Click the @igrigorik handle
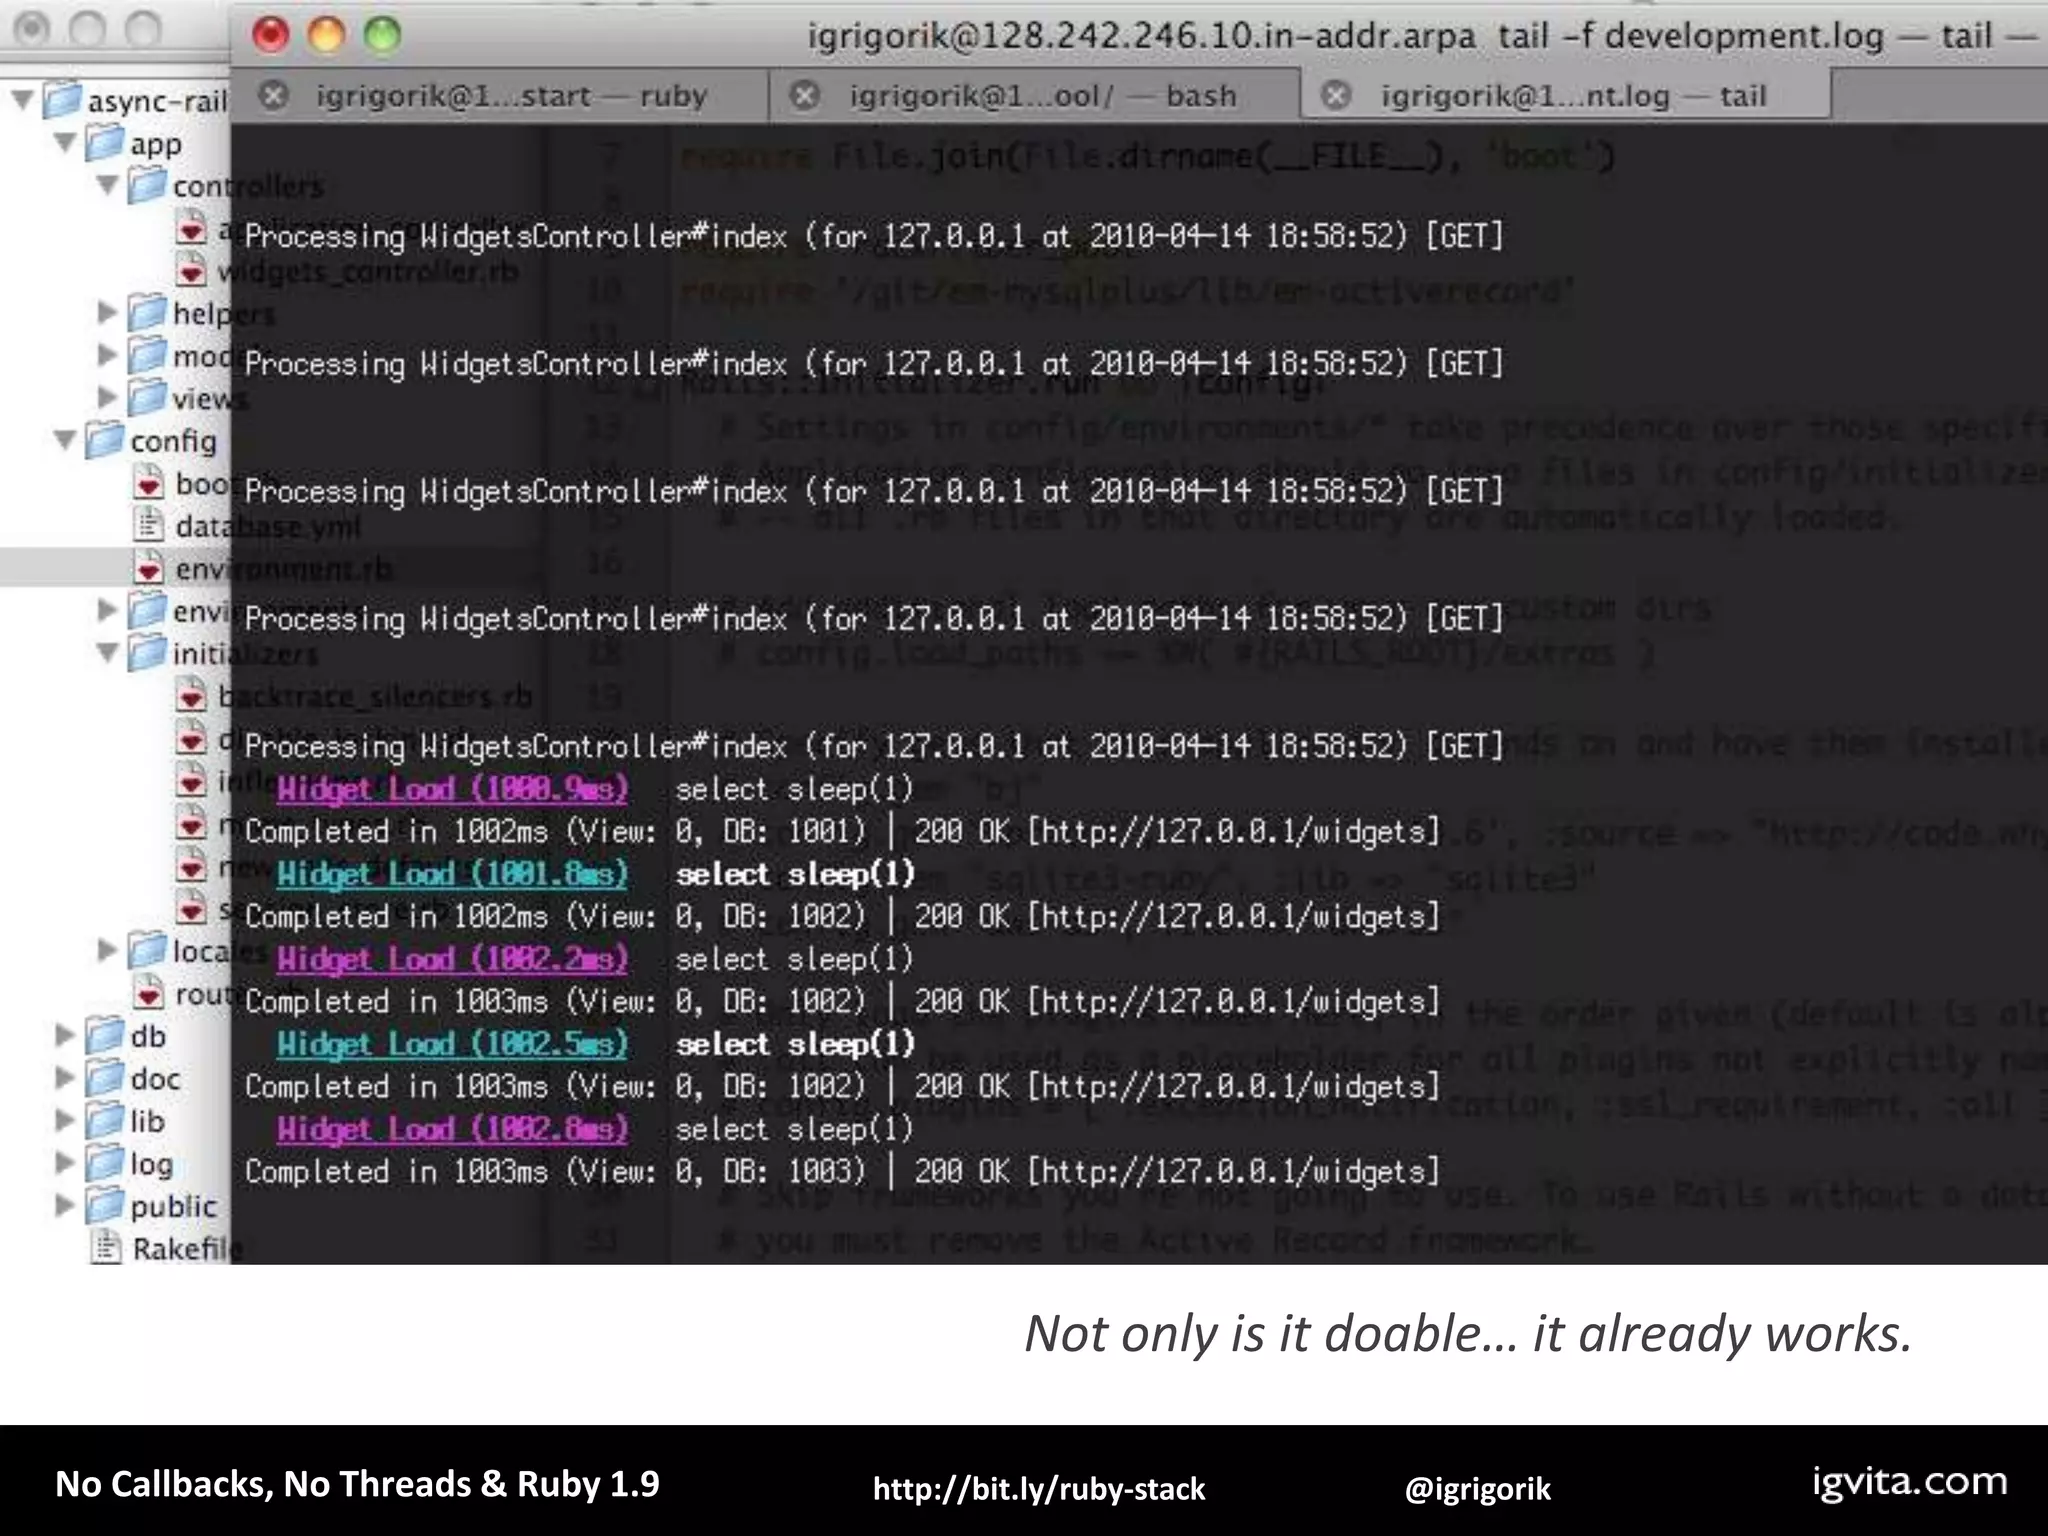Viewport: 2048px width, 1536px height. point(1477,1489)
